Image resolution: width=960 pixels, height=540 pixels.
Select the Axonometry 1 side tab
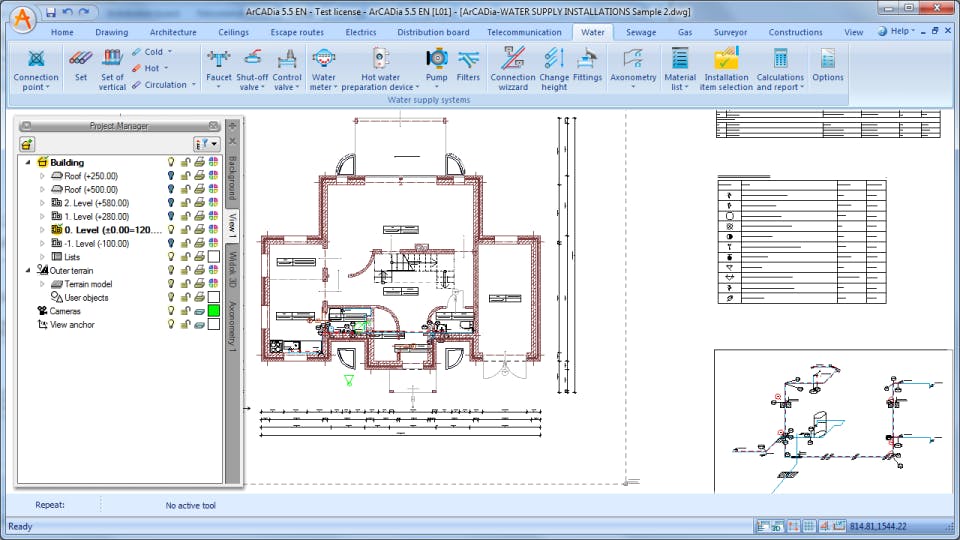click(233, 326)
